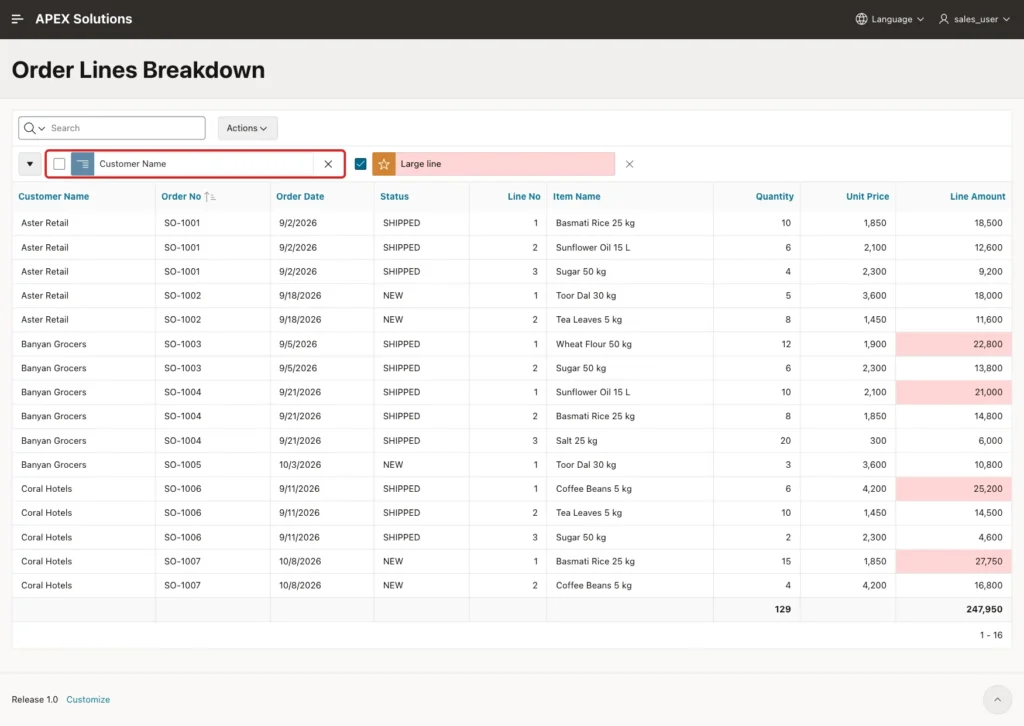1024x726 pixels.
Task: Click the Order No sort ascending icon
Action: 210,197
